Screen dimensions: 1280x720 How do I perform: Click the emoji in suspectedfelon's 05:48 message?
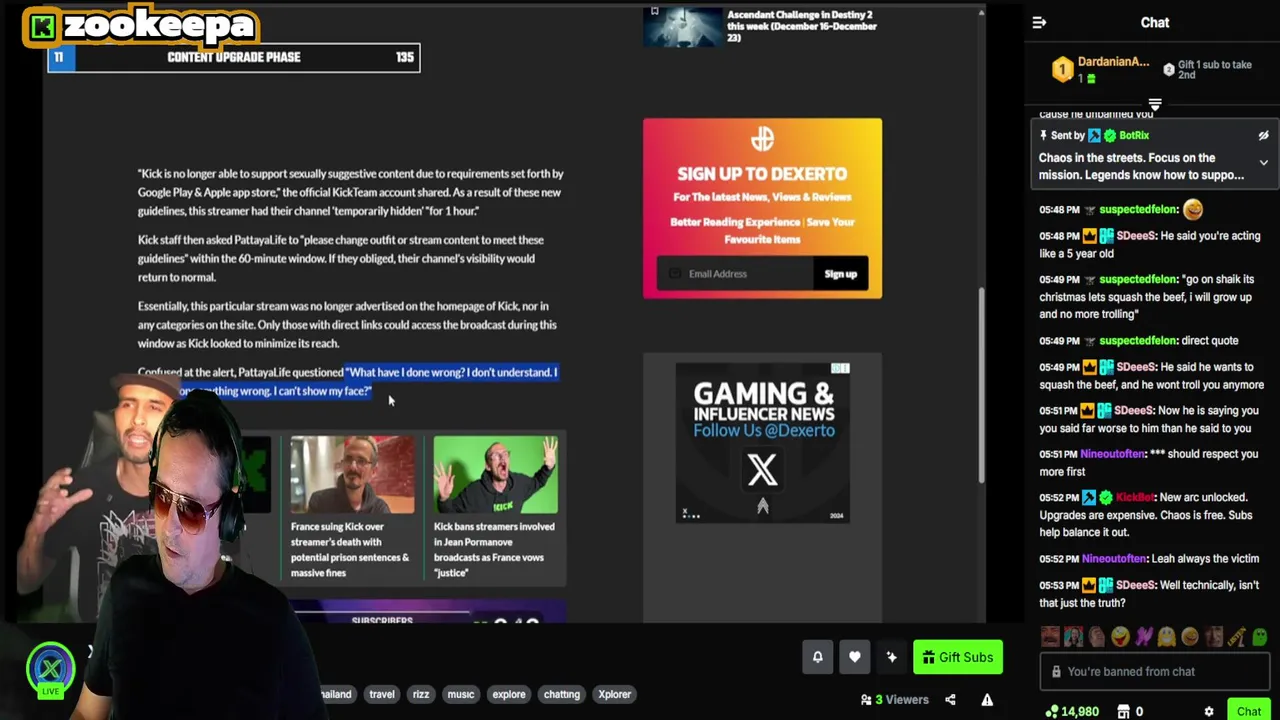point(1192,209)
